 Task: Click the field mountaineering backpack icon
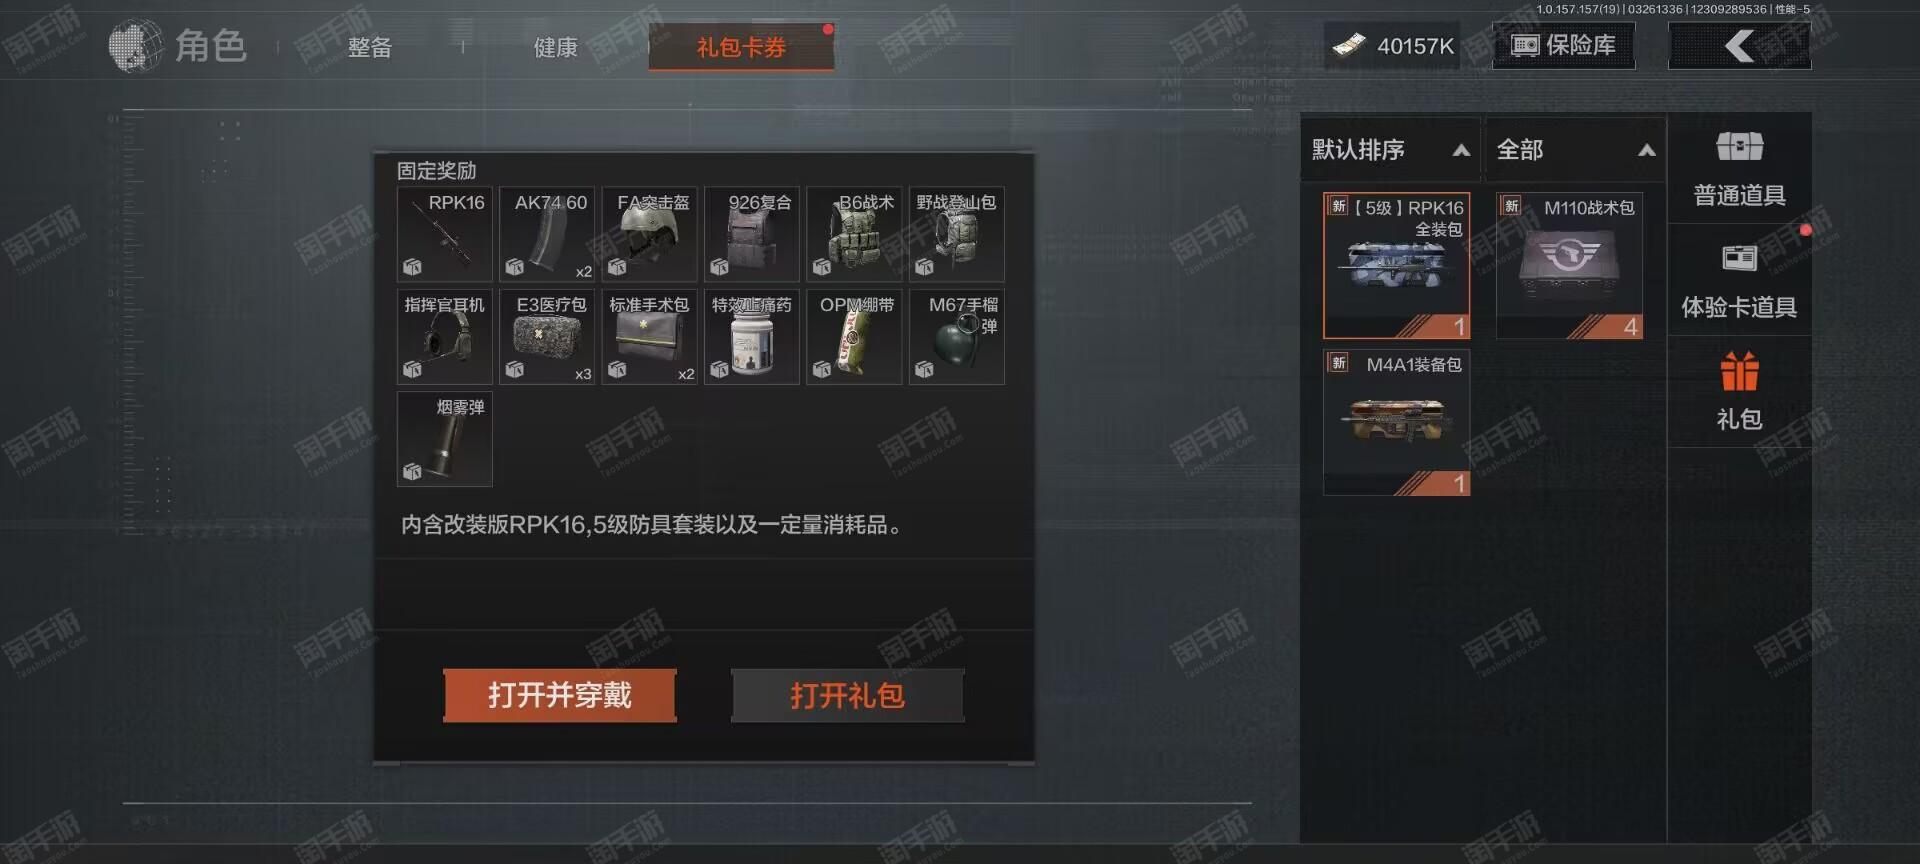click(x=957, y=234)
